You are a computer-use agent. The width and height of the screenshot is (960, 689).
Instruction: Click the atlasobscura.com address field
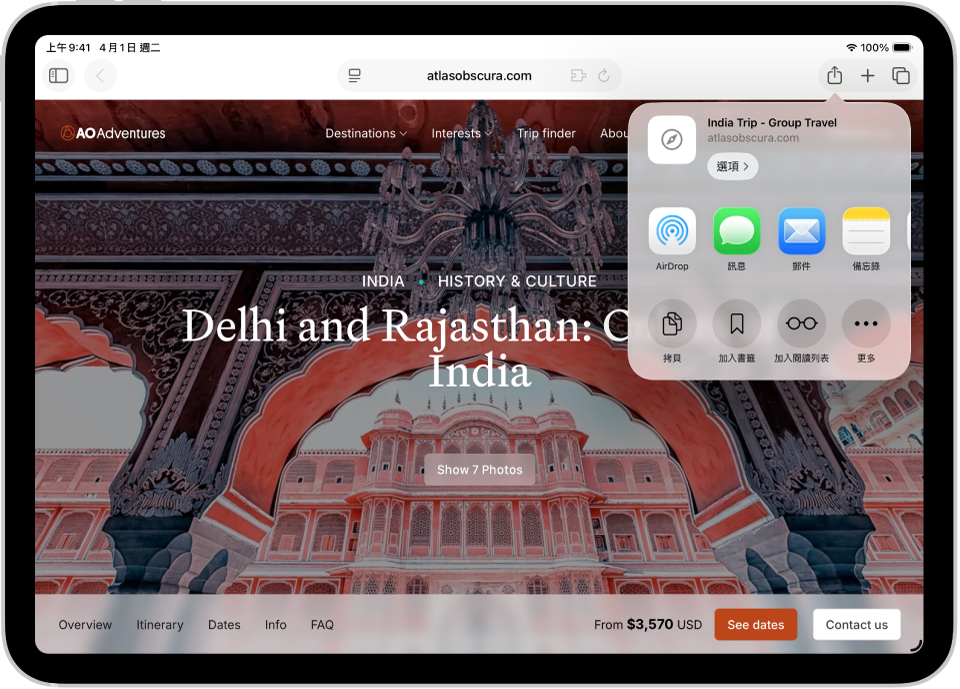479,75
